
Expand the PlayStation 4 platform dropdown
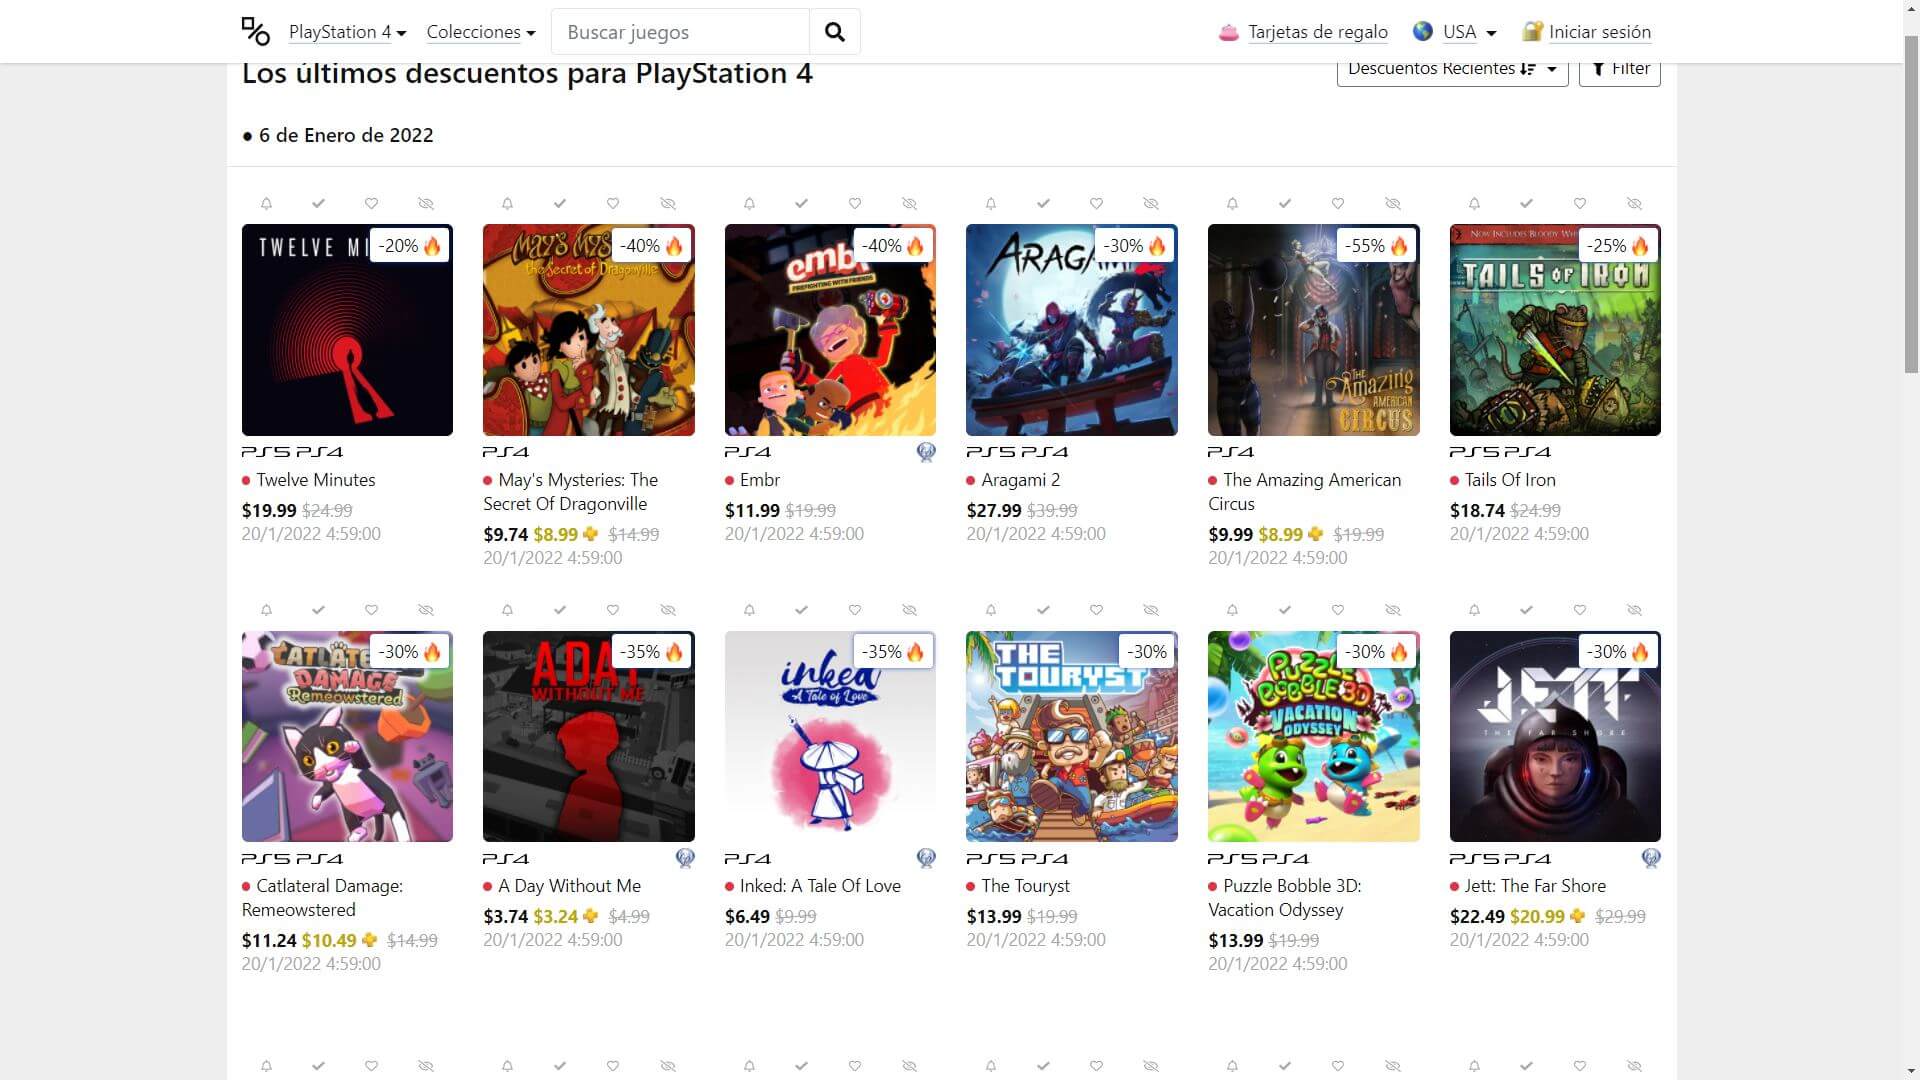tap(347, 32)
